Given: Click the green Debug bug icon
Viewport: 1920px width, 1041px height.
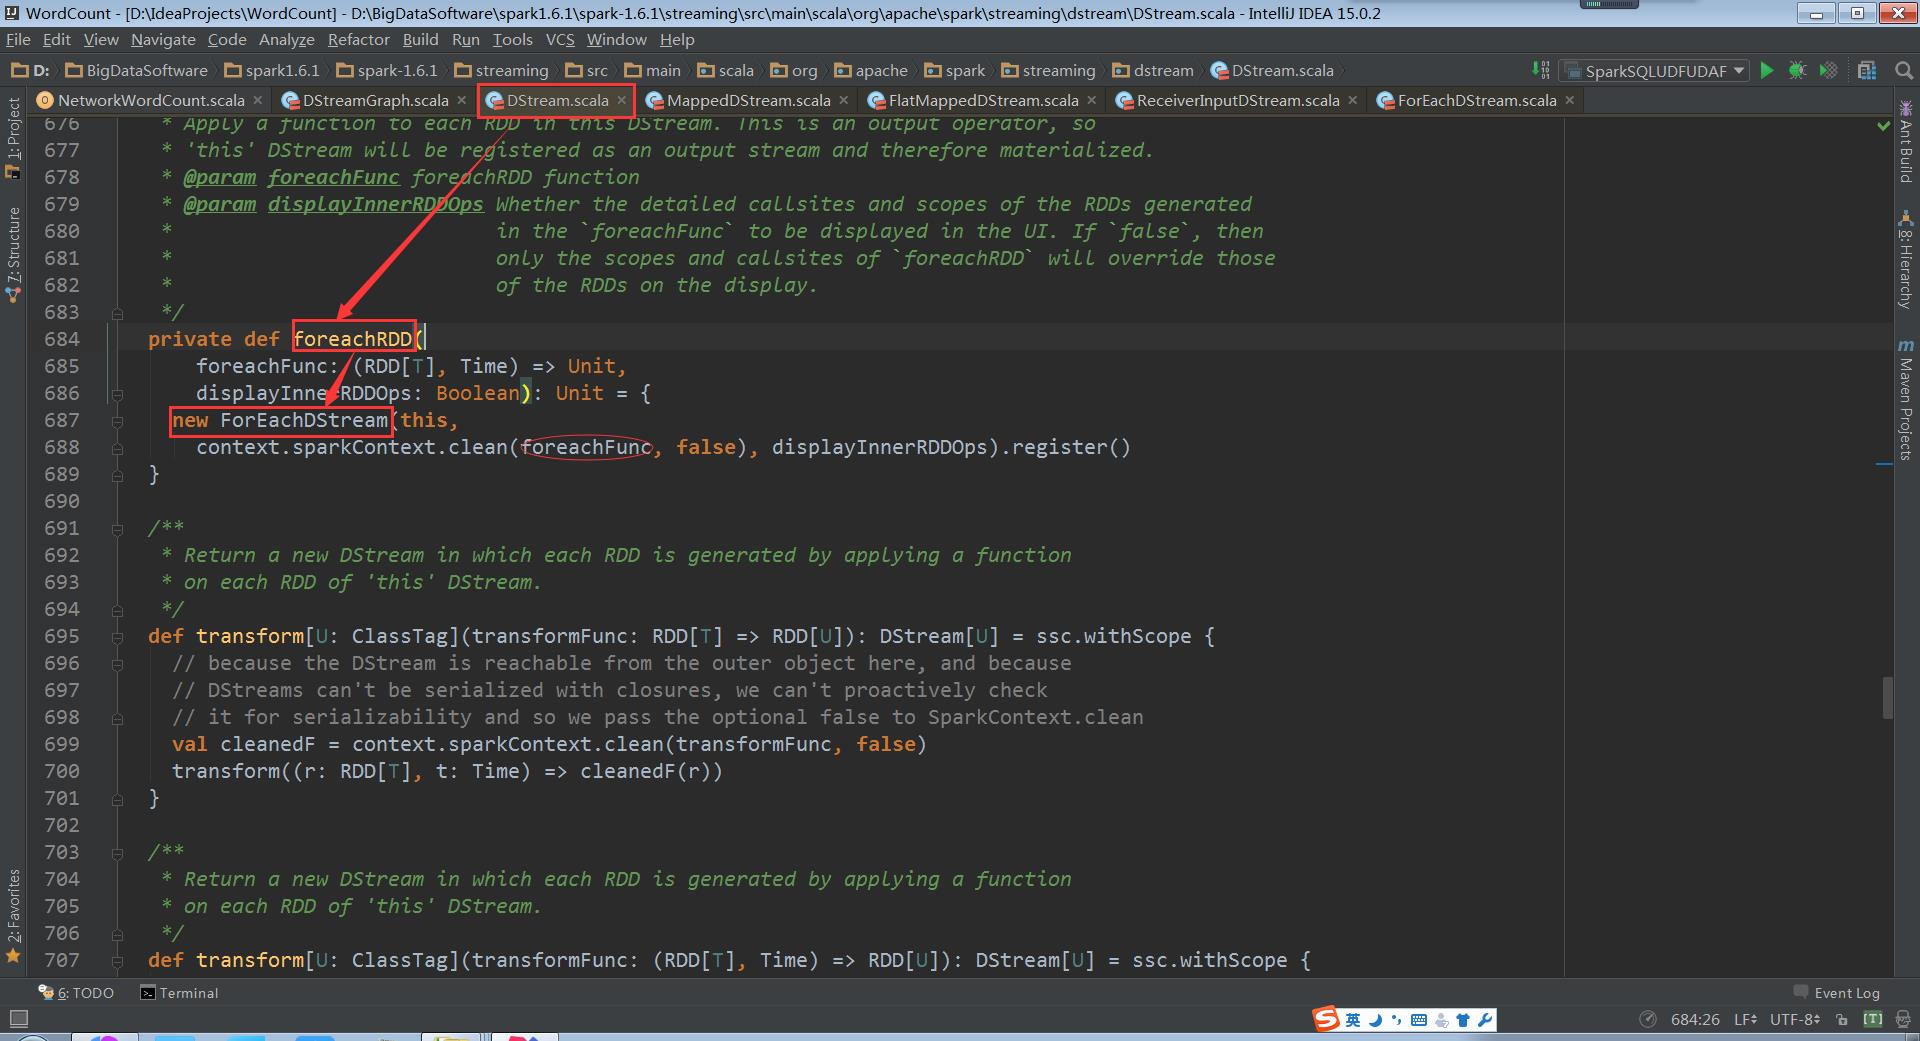Looking at the screenshot, I should (x=1797, y=70).
